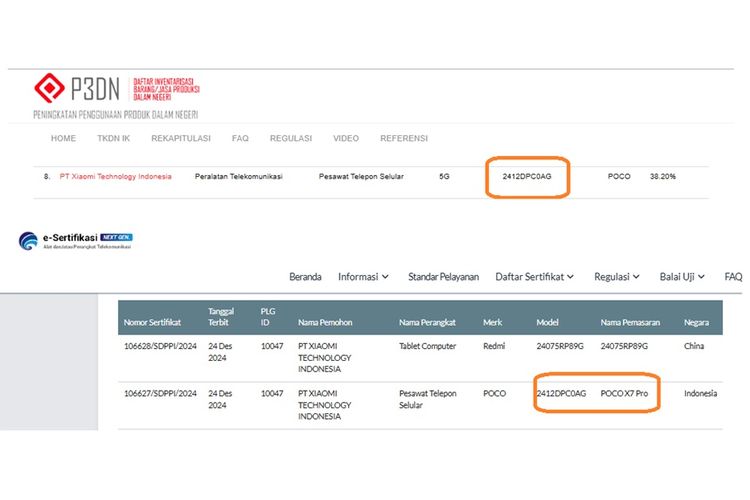Image resolution: width=750 pixels, height=500 pixels.
Task: Select certificate row 106627/SDPPI/2024
Action: (x=160, y=393)
